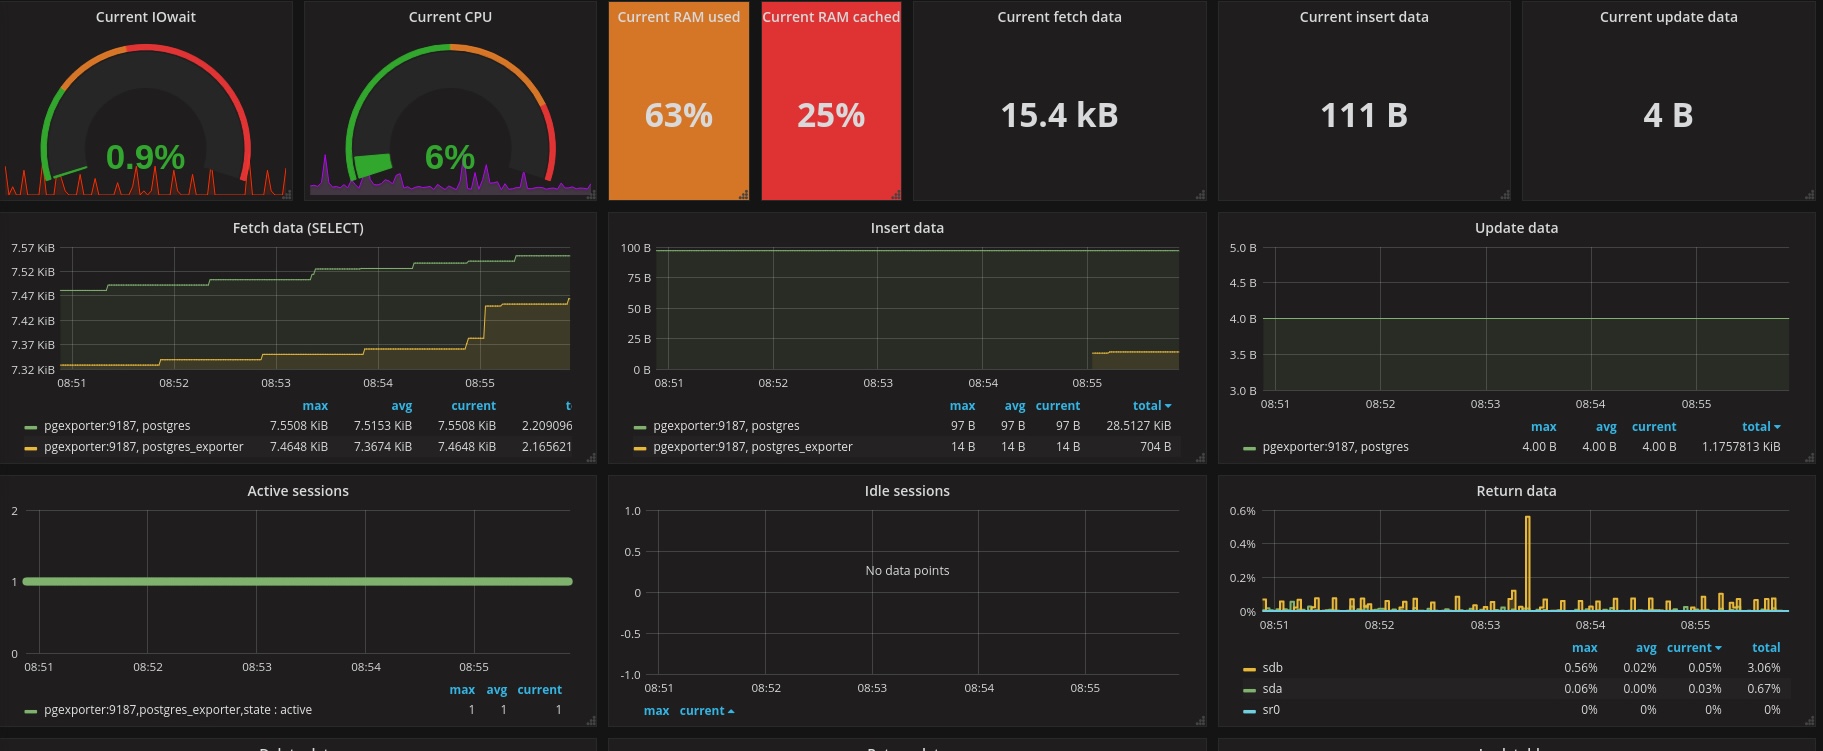Click the sr0 legend color swatch
Image resolution: width=1823 pixels, height=751 pixels.
click(x=1249, y=711)
